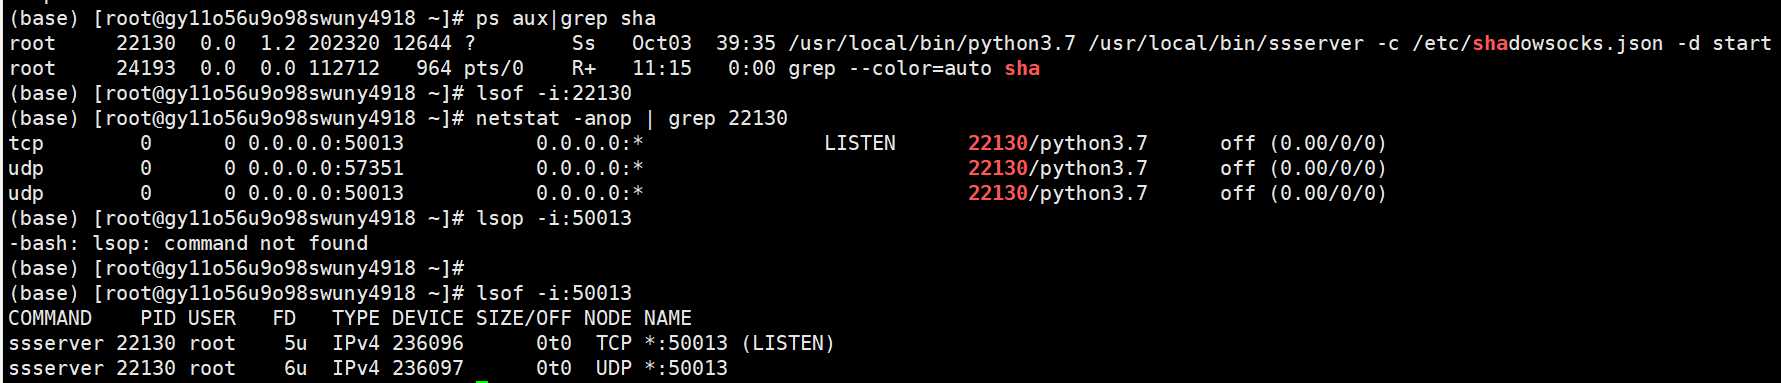The height and width of the screenshot is (383, 1781).
Task: Click the udp 0.0.0.0:57351 local address
Action: (x=326, y=168)
